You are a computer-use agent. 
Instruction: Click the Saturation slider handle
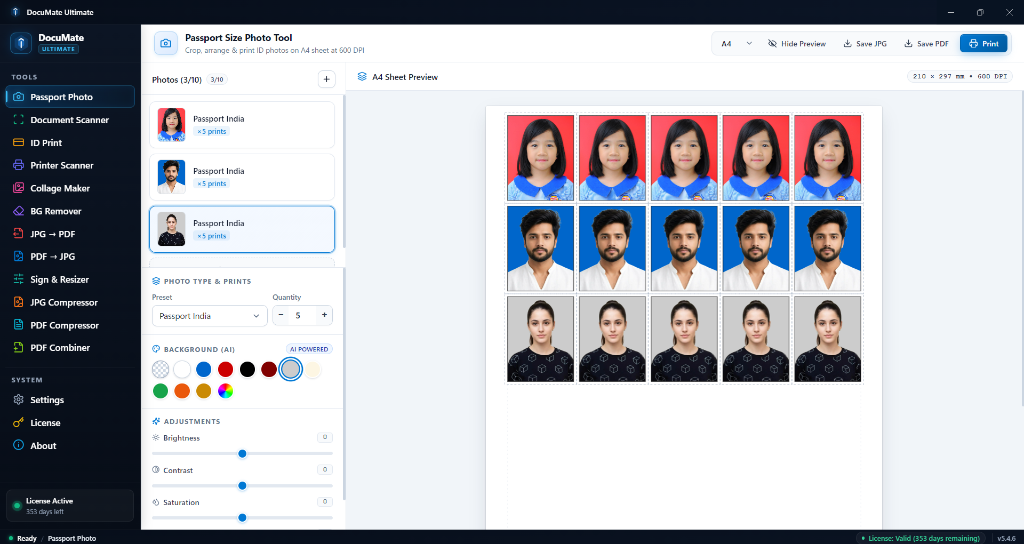[242, 518]
